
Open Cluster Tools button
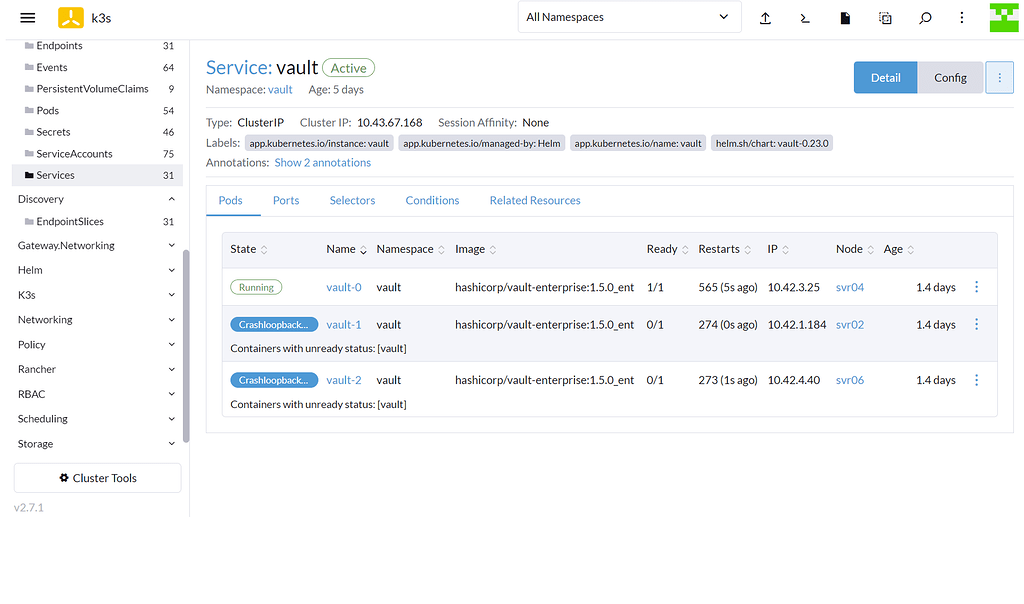97,477
